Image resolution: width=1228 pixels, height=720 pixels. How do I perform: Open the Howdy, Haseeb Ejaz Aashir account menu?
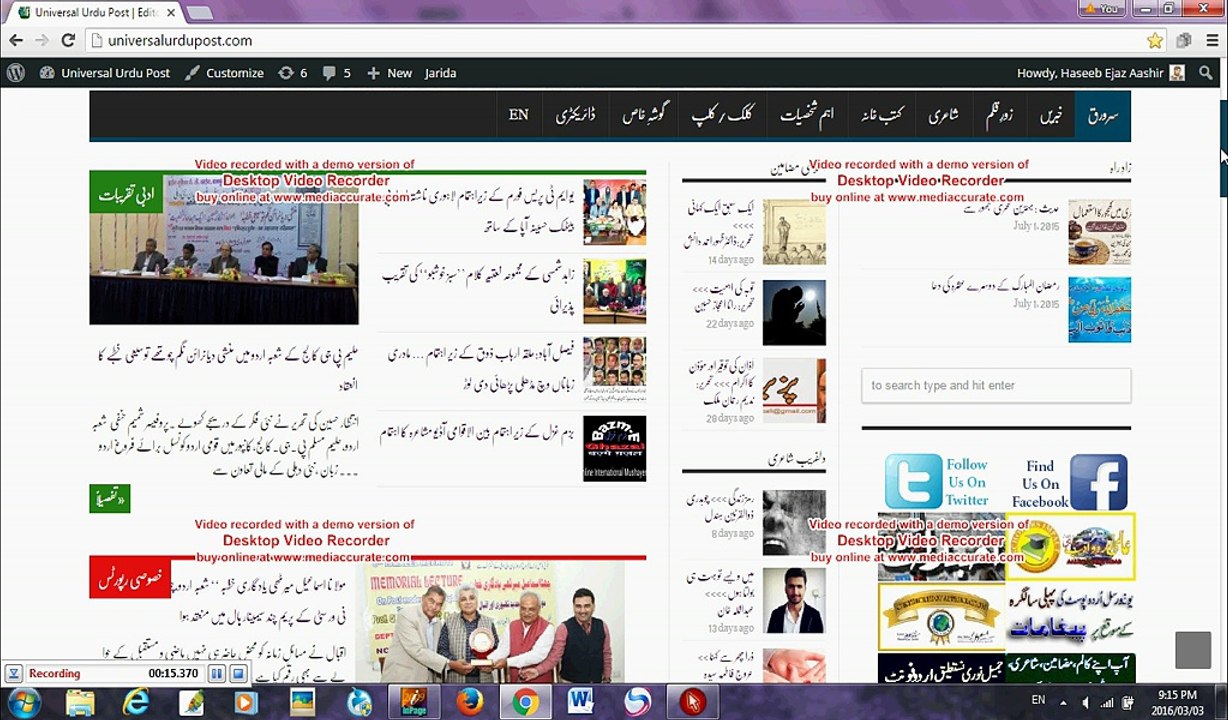pos(1100,73)
